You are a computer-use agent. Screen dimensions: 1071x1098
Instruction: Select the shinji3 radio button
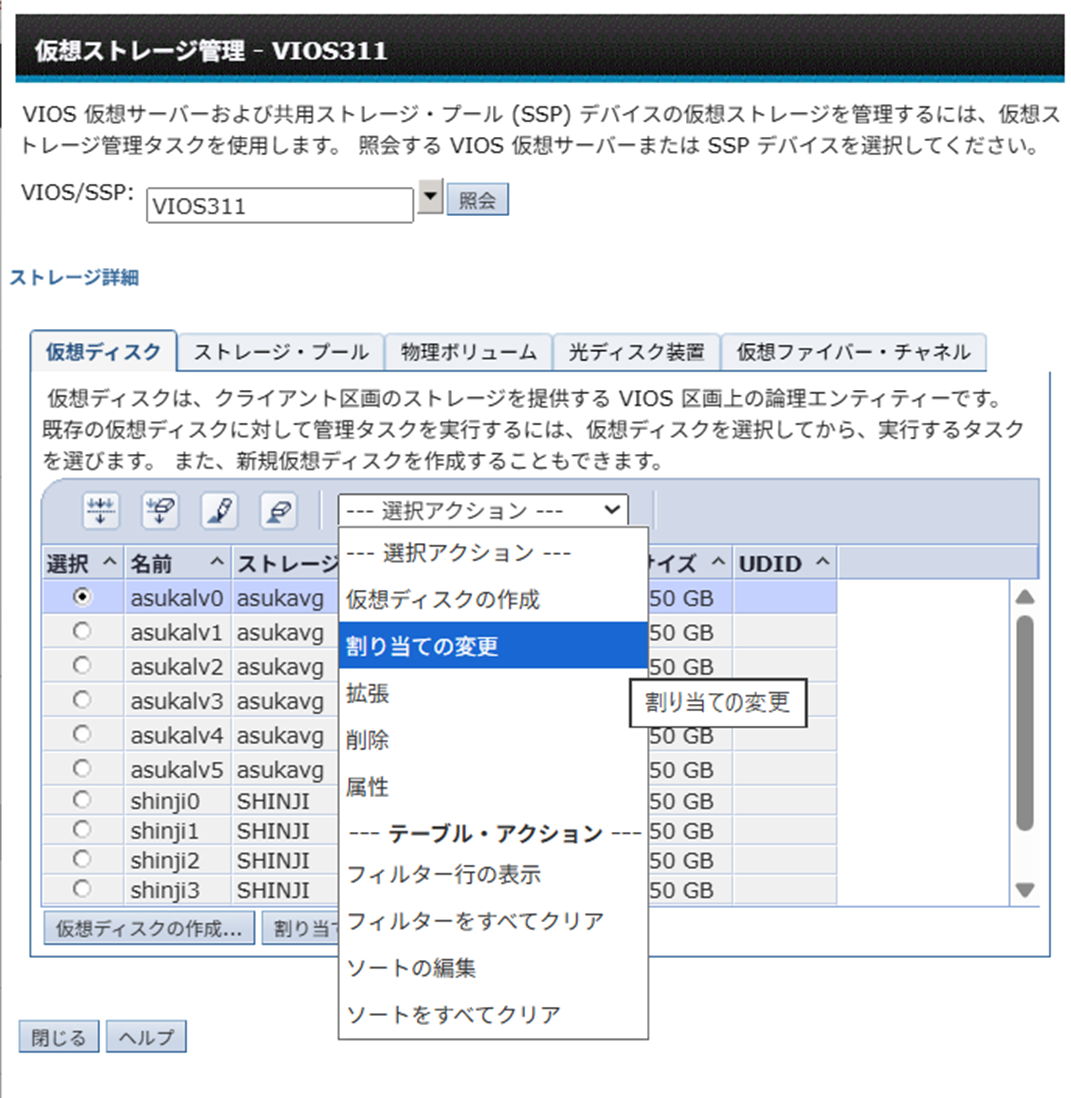[x=82, y=889]
